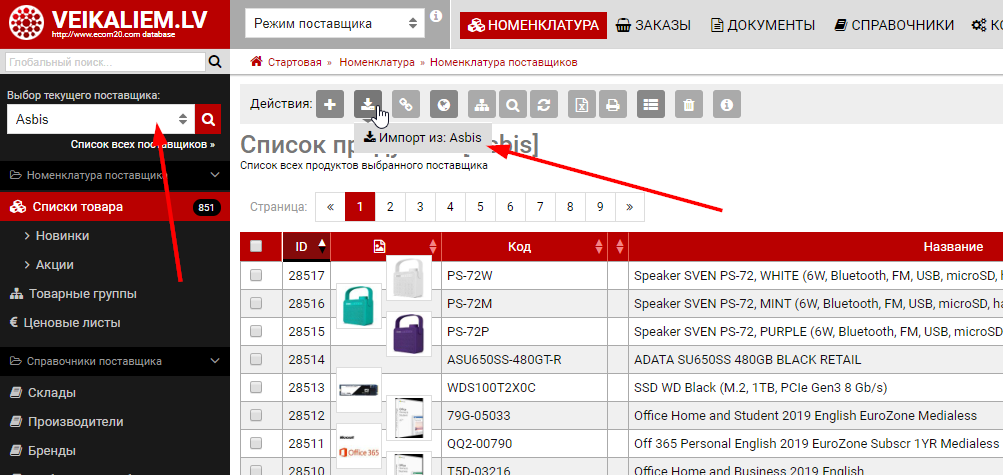
Task: Click the globe action icon
Action: 444,103
